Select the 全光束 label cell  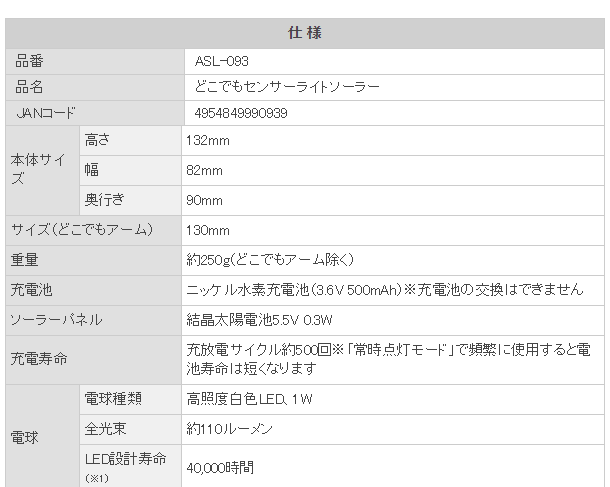coord(130,429)
